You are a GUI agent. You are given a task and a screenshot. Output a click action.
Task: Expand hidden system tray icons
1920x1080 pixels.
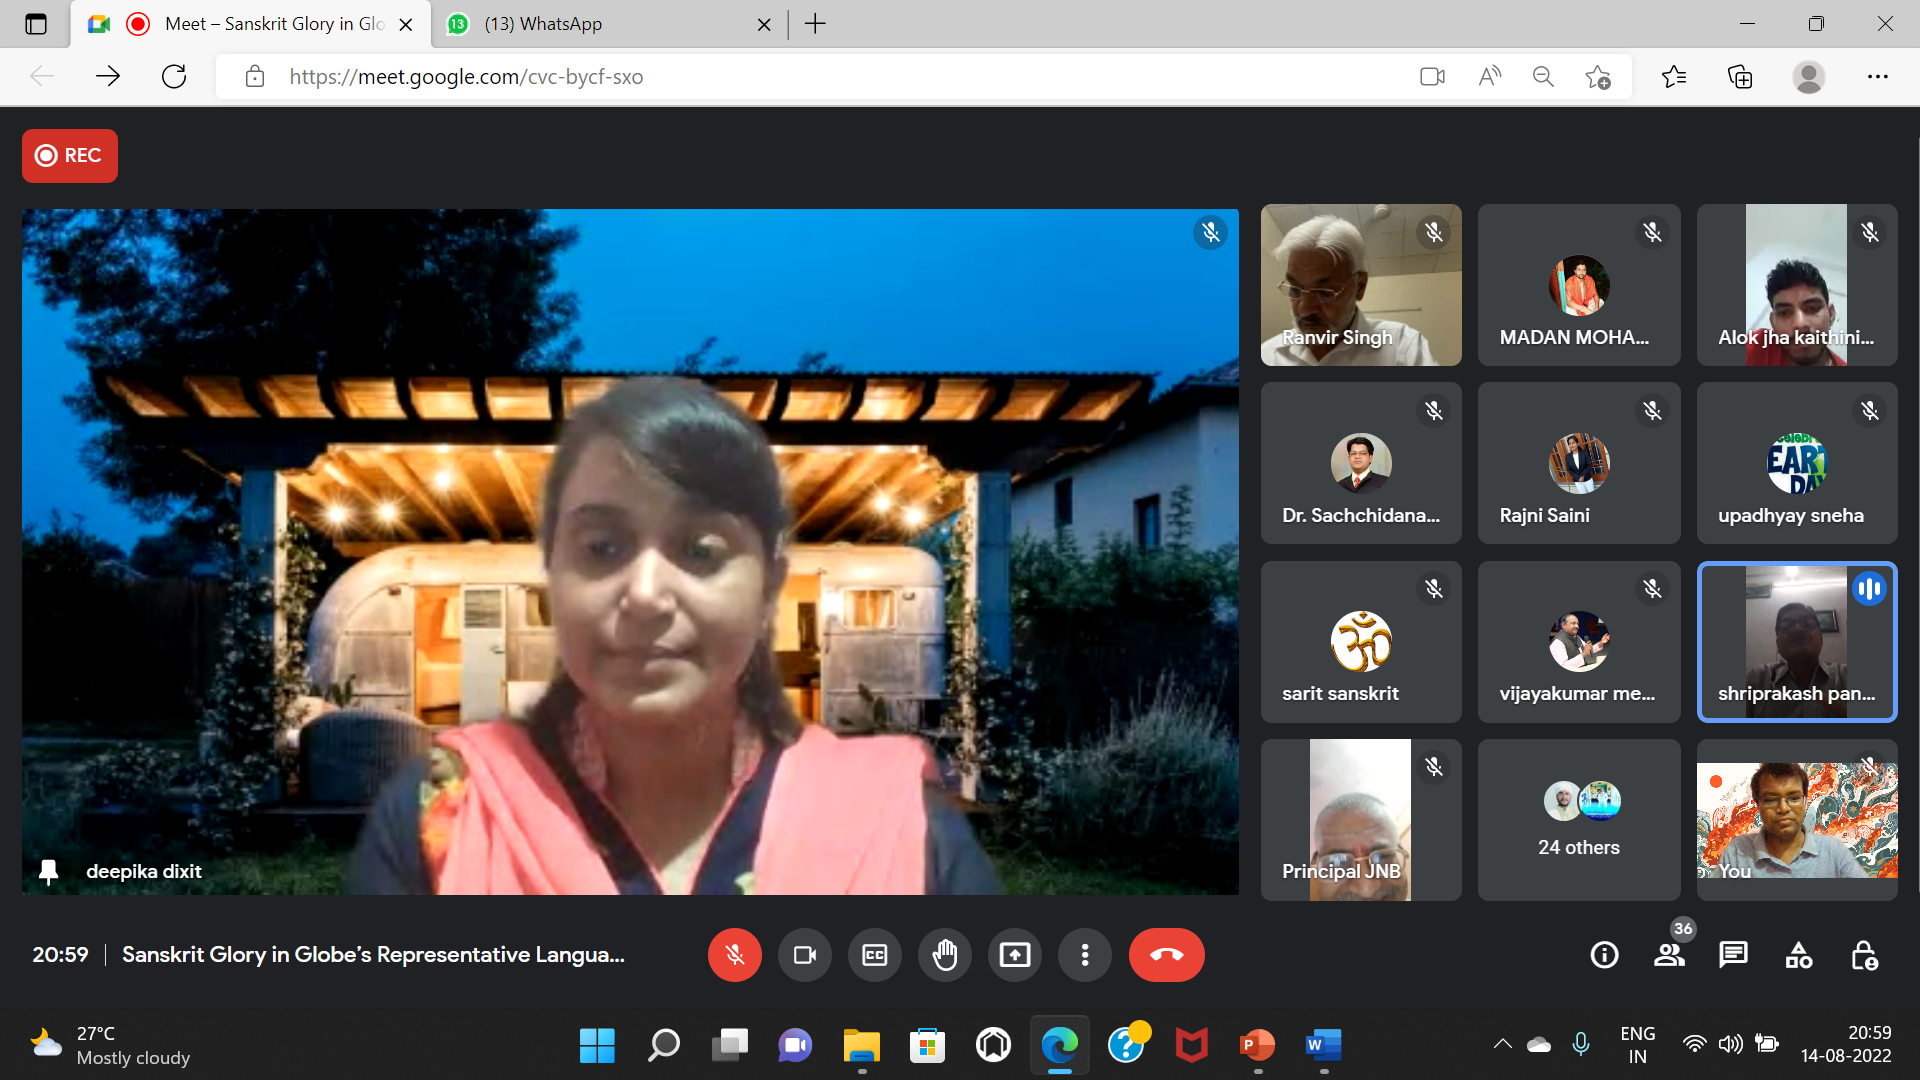coord(1502,1044)
